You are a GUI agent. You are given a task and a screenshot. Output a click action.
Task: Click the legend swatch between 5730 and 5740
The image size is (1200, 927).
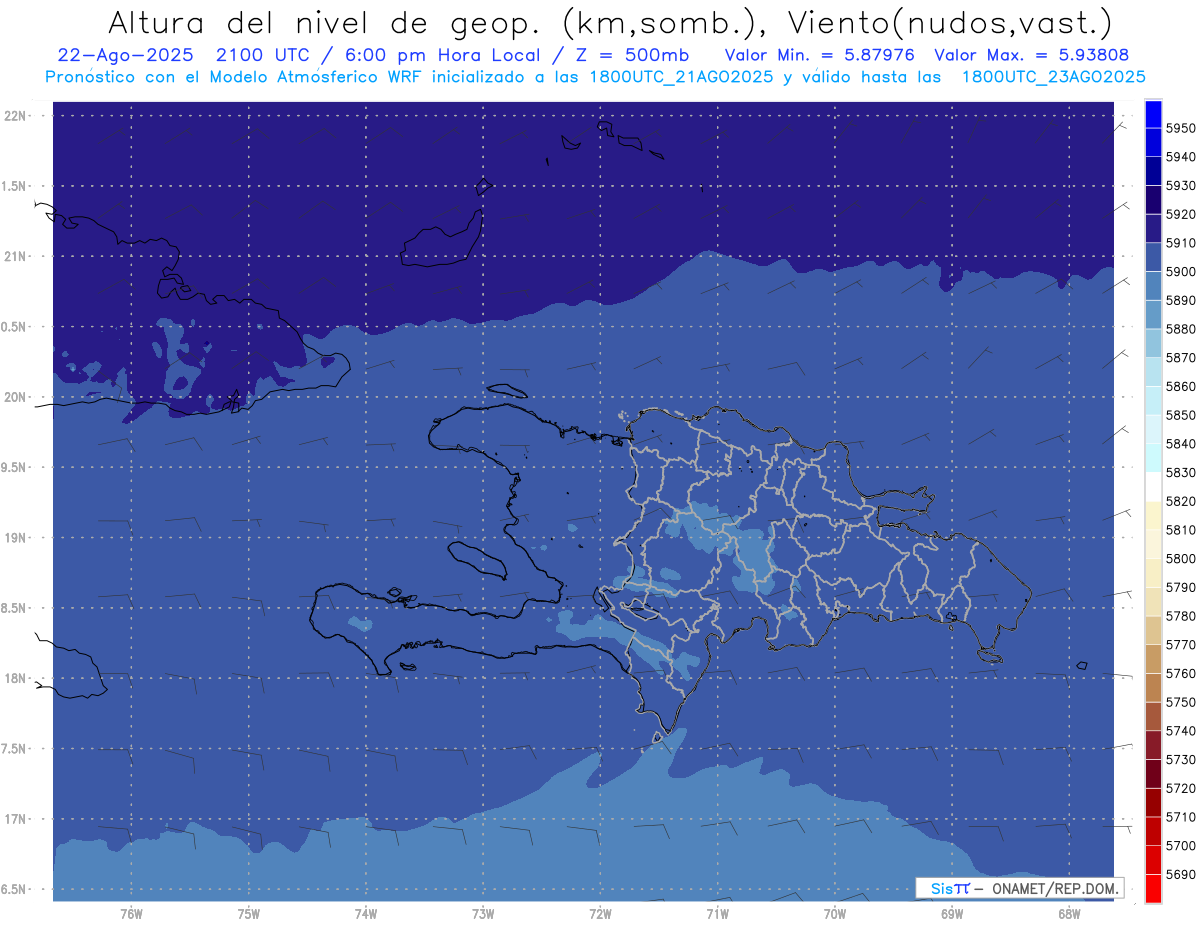tap(1153, 745)
